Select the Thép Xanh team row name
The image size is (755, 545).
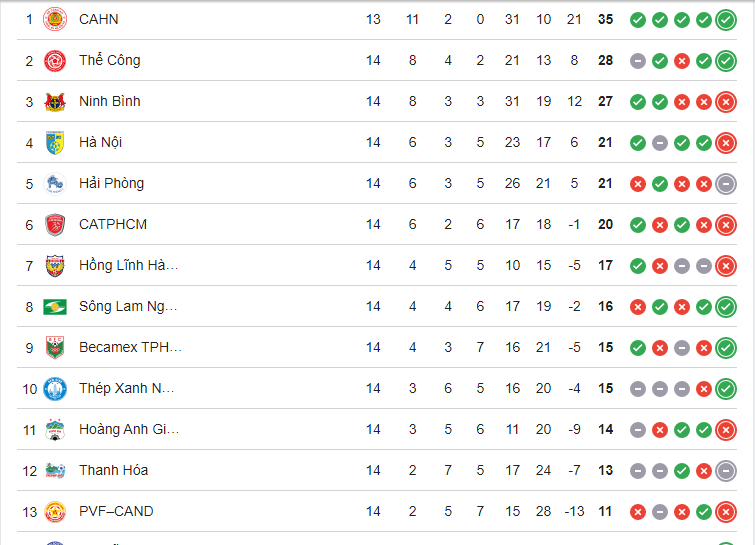click(x=126, y=388)
